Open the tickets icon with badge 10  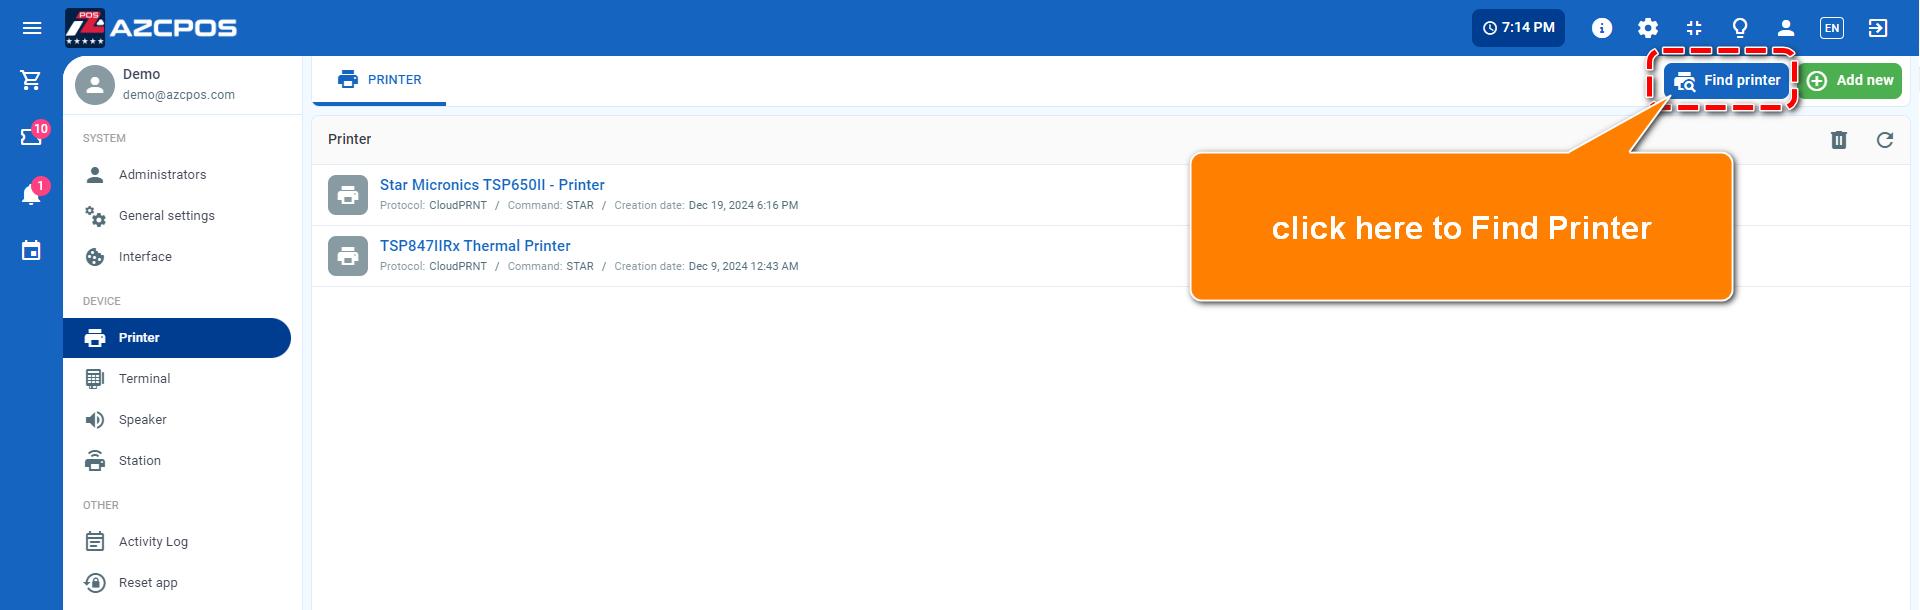32,135
